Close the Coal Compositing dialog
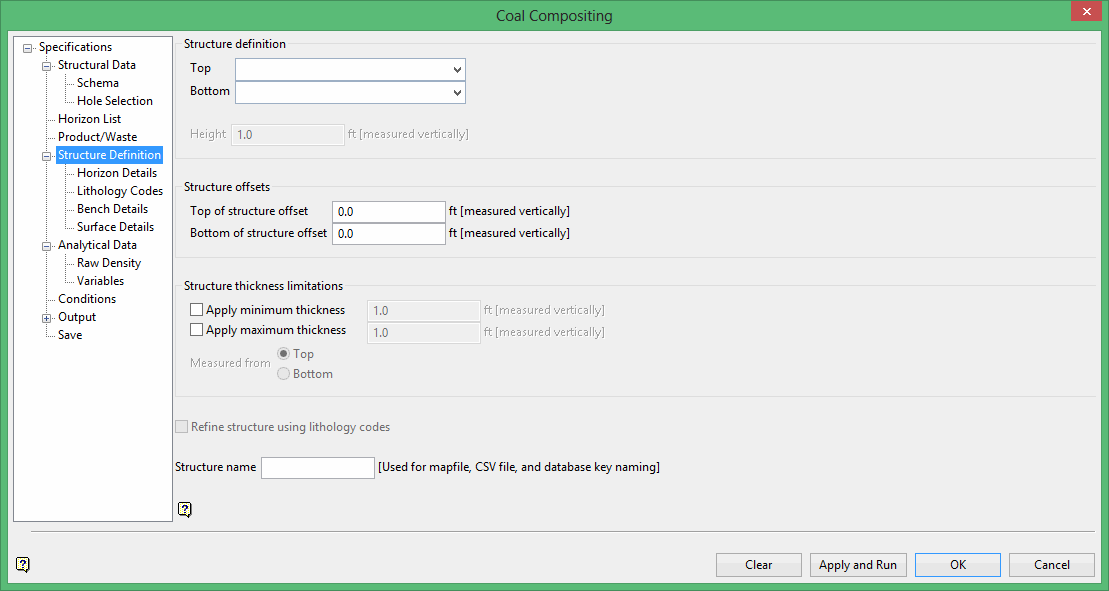 click(x=1085, y=12)
